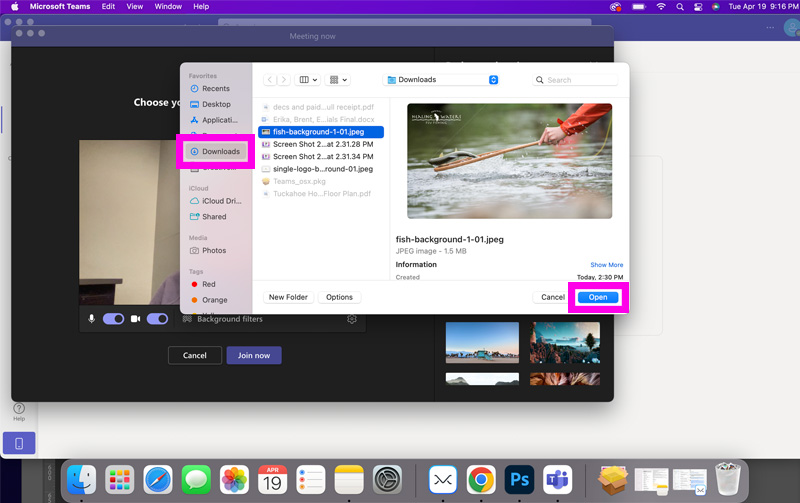
Task: Select the beach background thumbnail
Action: [482, 342]
